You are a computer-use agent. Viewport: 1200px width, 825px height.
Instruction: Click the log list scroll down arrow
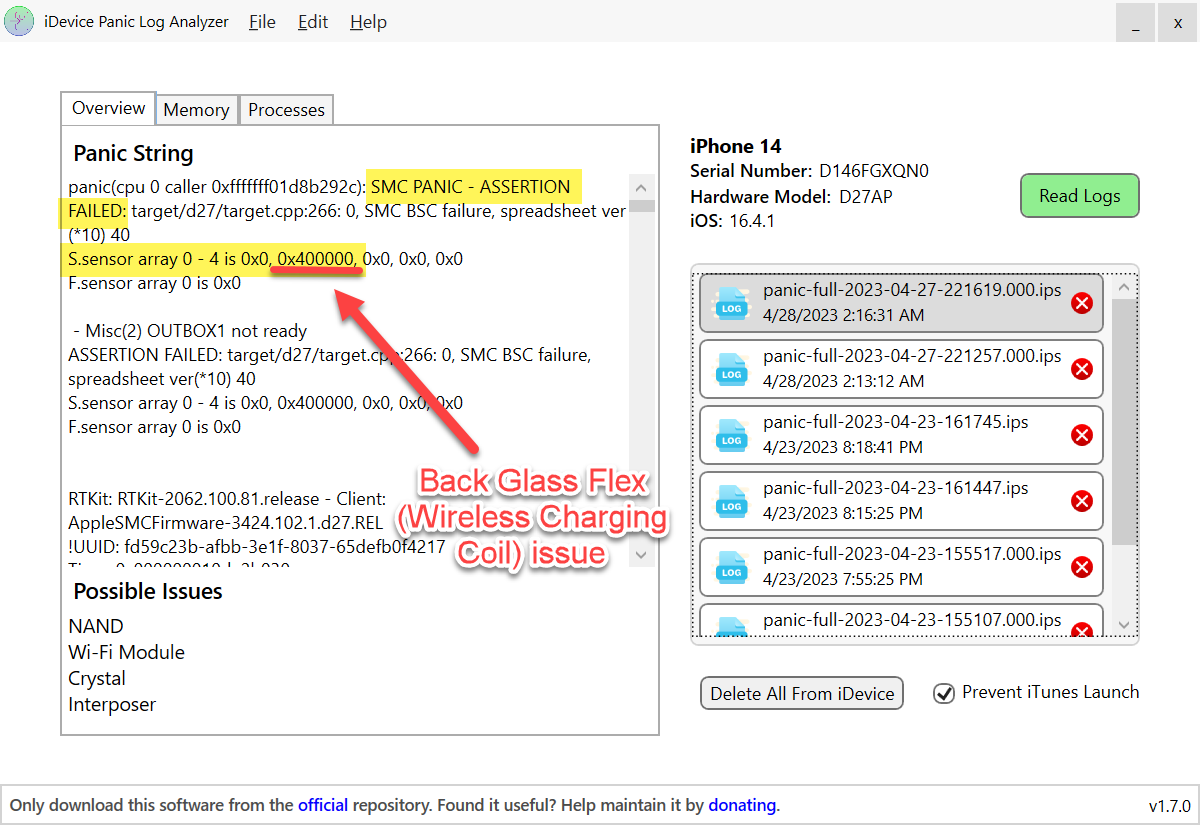pyautogui.click(x=1123, y=624)
